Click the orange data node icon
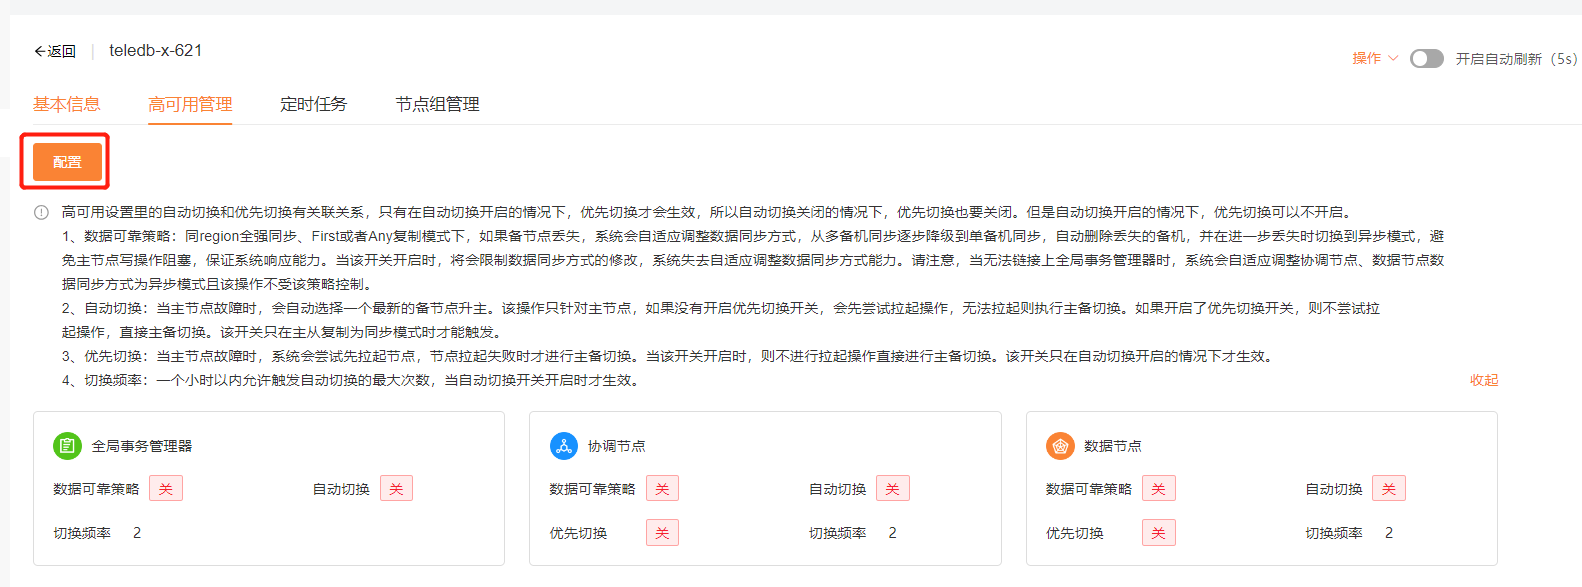 click(1060, 446)
